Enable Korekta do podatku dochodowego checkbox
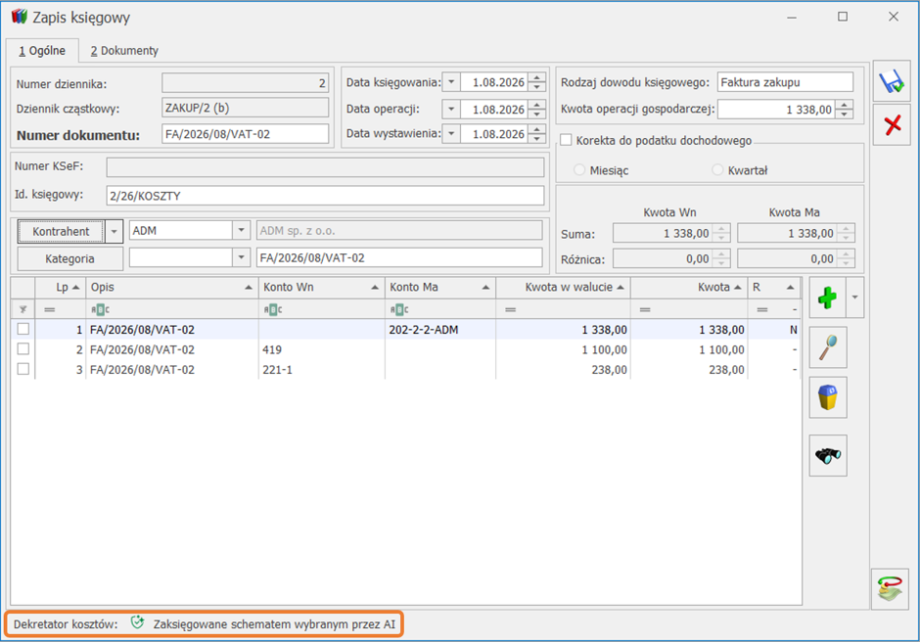Image resolution: width=920 pixels, height=642 pixels. (566, 140)
